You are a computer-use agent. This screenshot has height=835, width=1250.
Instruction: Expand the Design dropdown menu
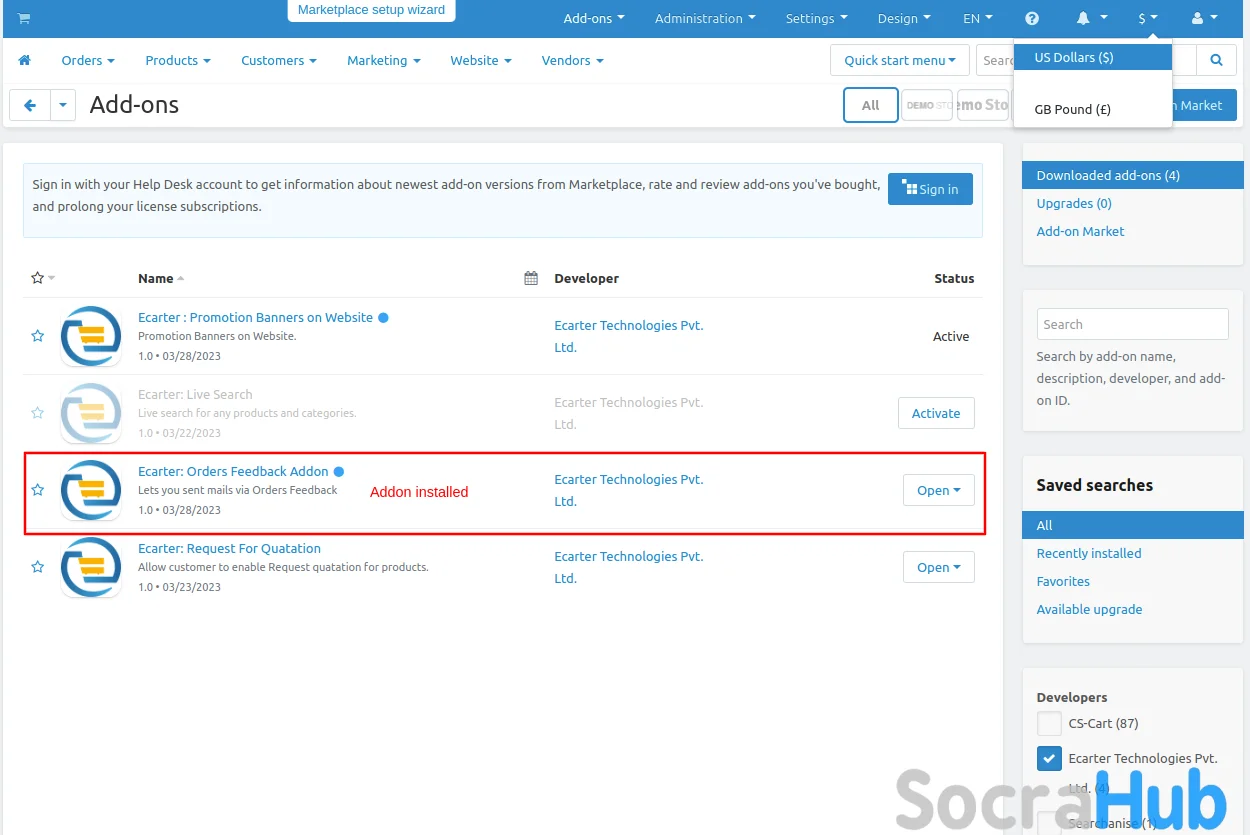coord(904,18)
